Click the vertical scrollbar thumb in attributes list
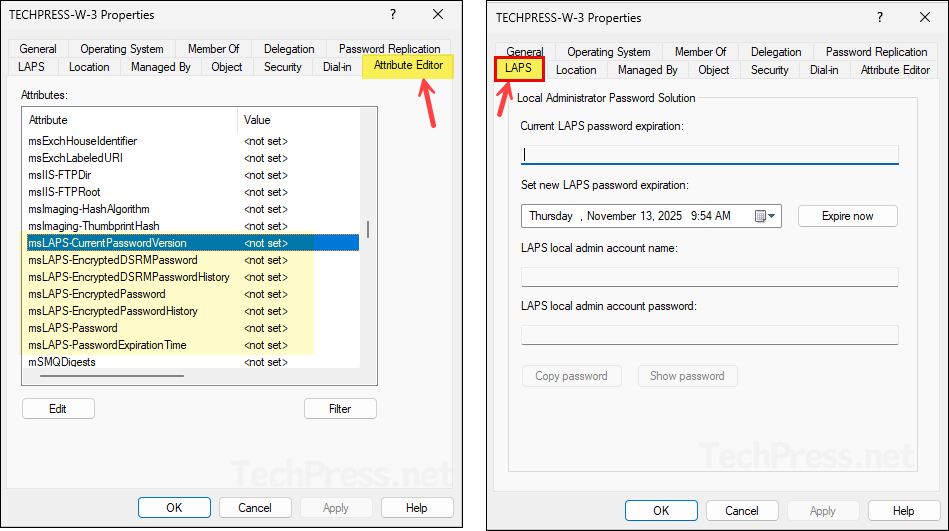 pyautogui.click(x=368, y=229)
